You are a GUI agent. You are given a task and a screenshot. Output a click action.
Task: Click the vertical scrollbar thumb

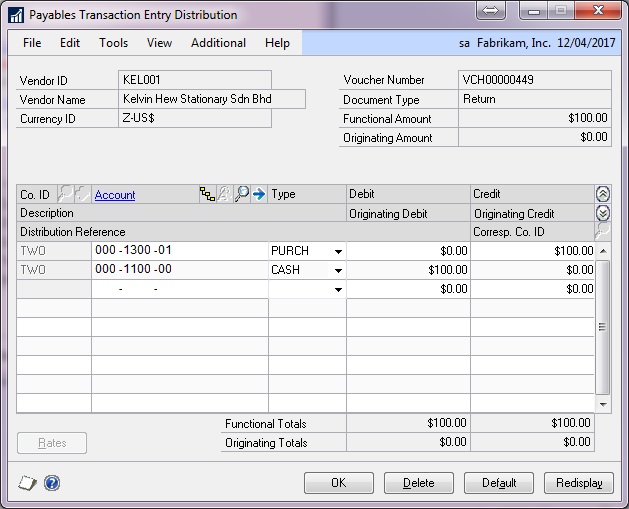[603, 327]
